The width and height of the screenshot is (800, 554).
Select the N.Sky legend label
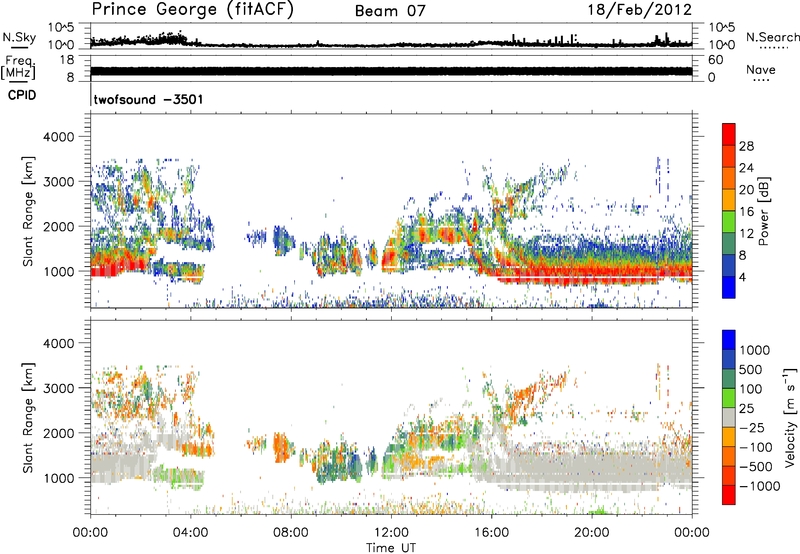(15, 36)
